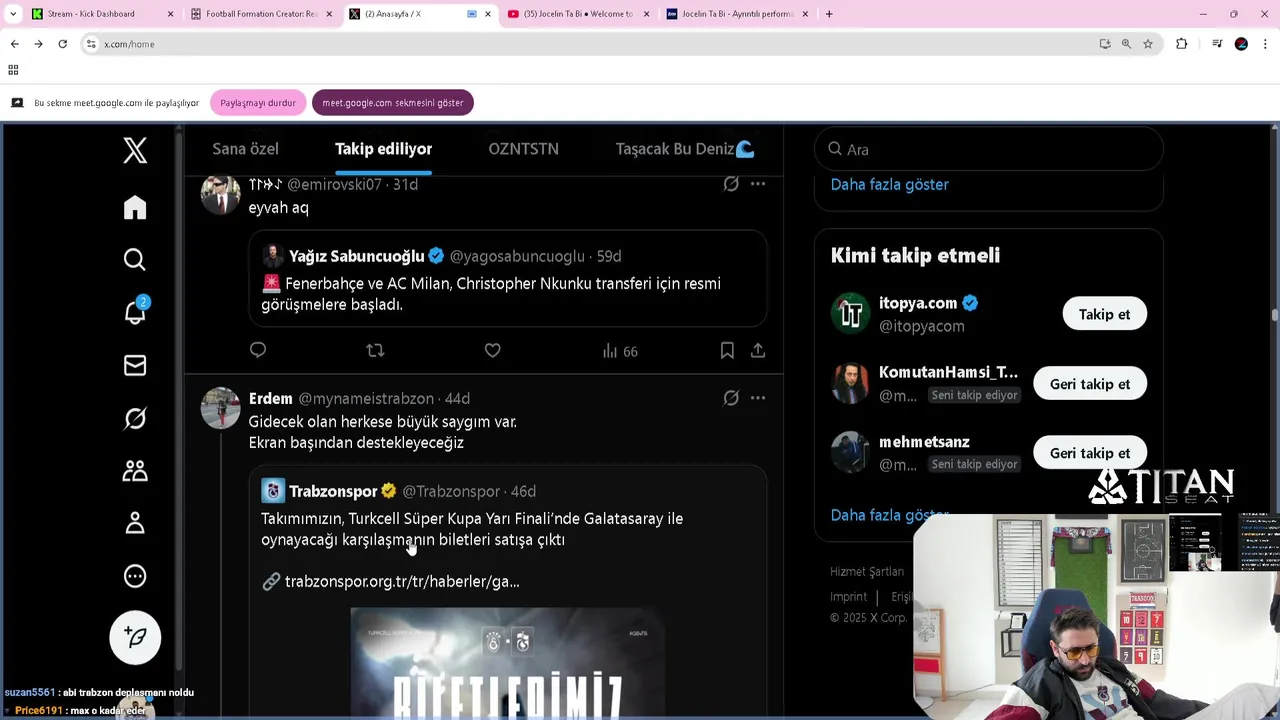Follow back mehmetsanz with Geri takip et

(1090, 453)
